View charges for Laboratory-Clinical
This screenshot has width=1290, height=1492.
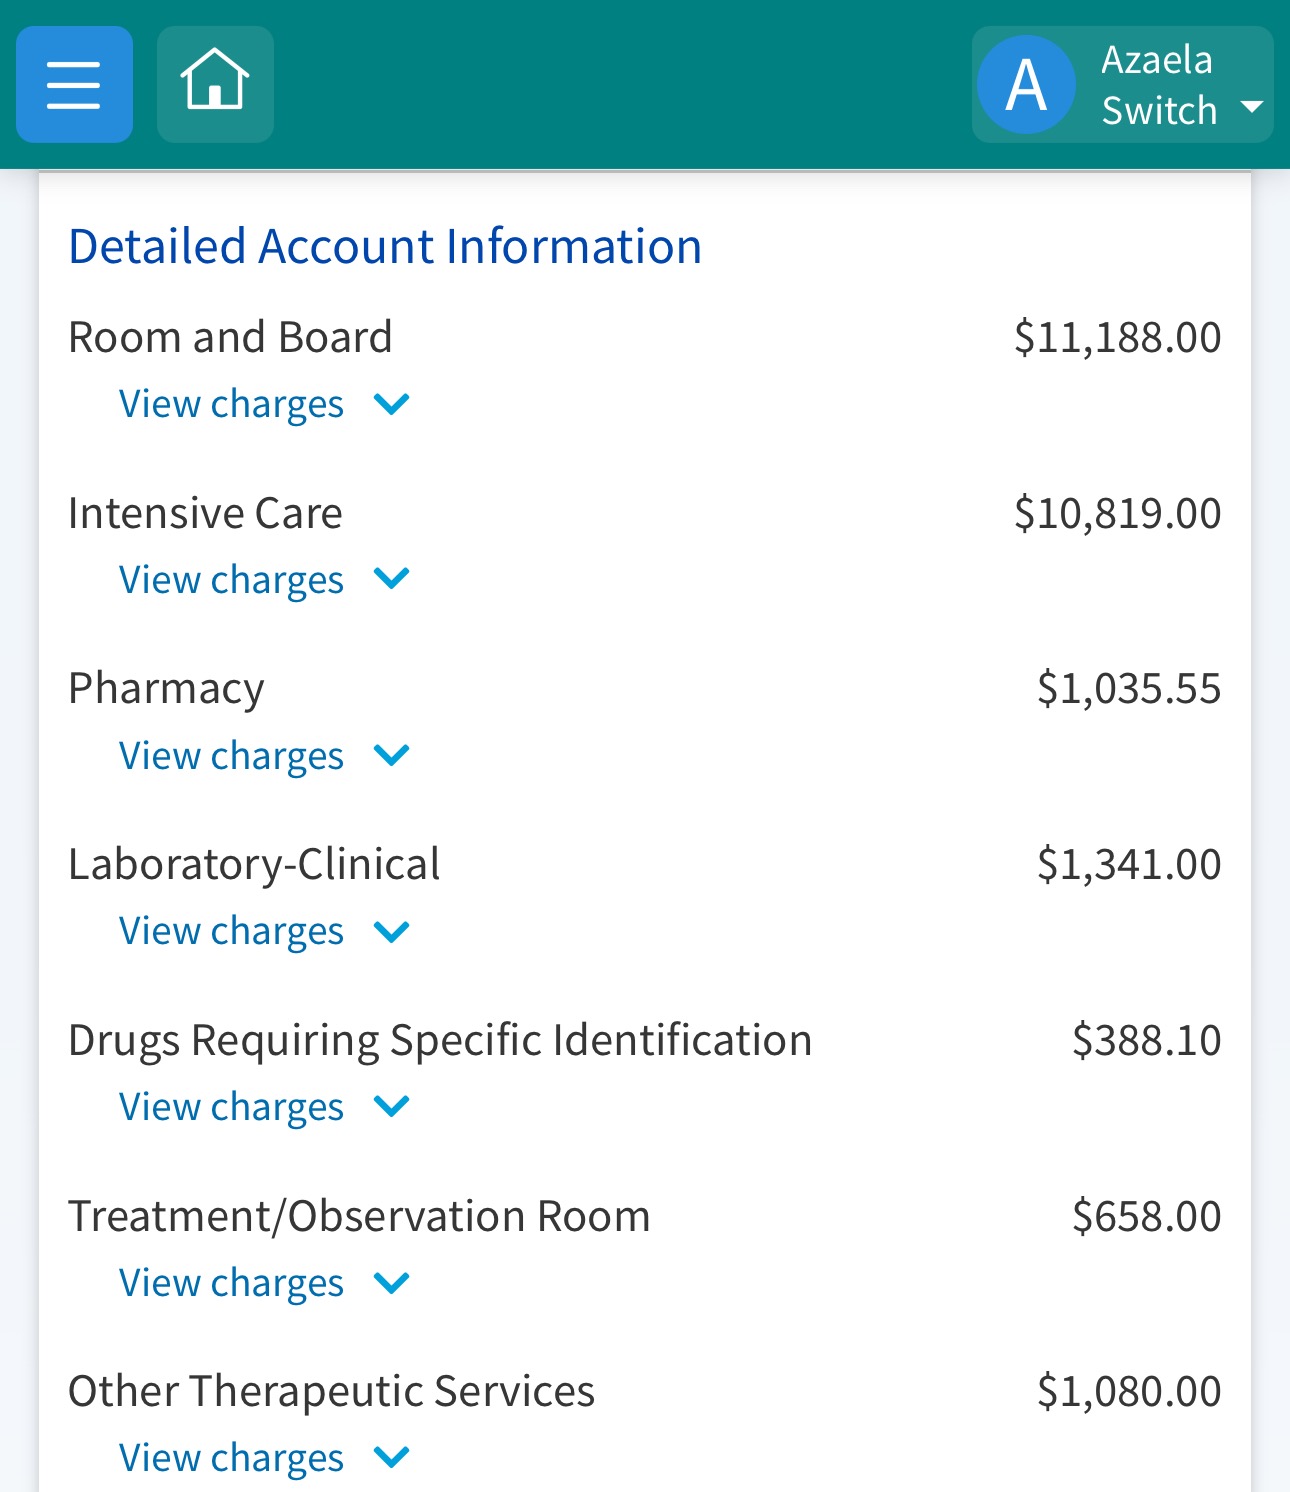(x=231, y=932)
